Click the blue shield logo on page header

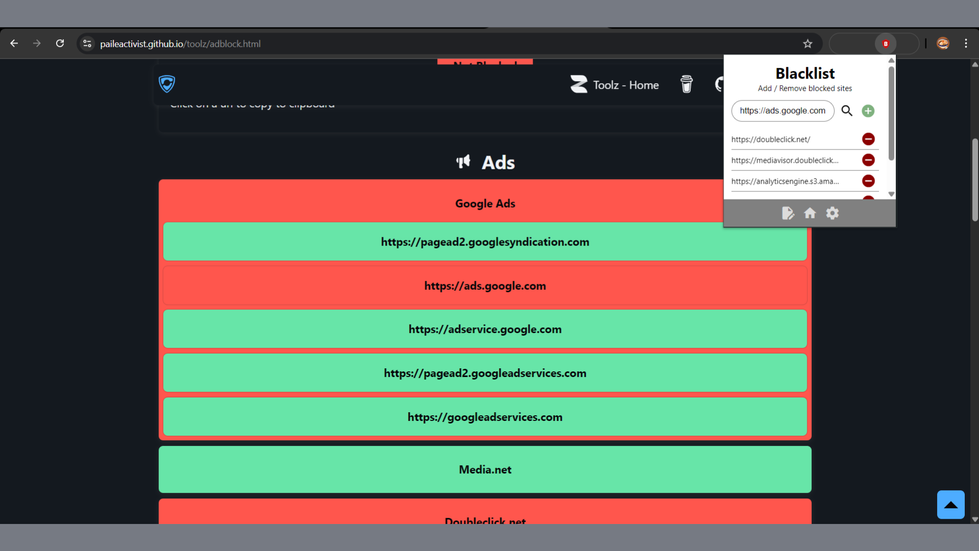click(x=167, y=84)
